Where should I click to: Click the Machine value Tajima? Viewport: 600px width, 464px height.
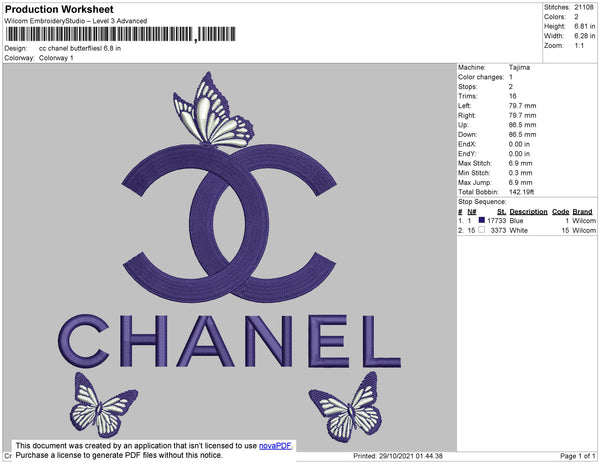click(x=519, y=67)
